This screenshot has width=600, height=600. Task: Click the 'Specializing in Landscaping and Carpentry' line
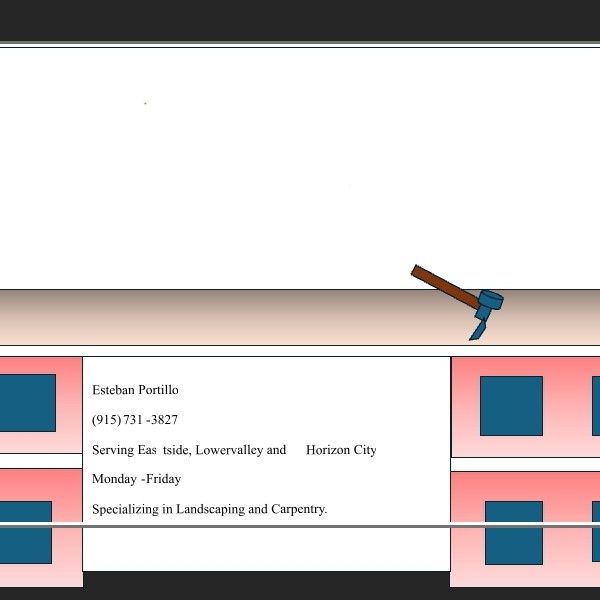(x=209, y=509)
